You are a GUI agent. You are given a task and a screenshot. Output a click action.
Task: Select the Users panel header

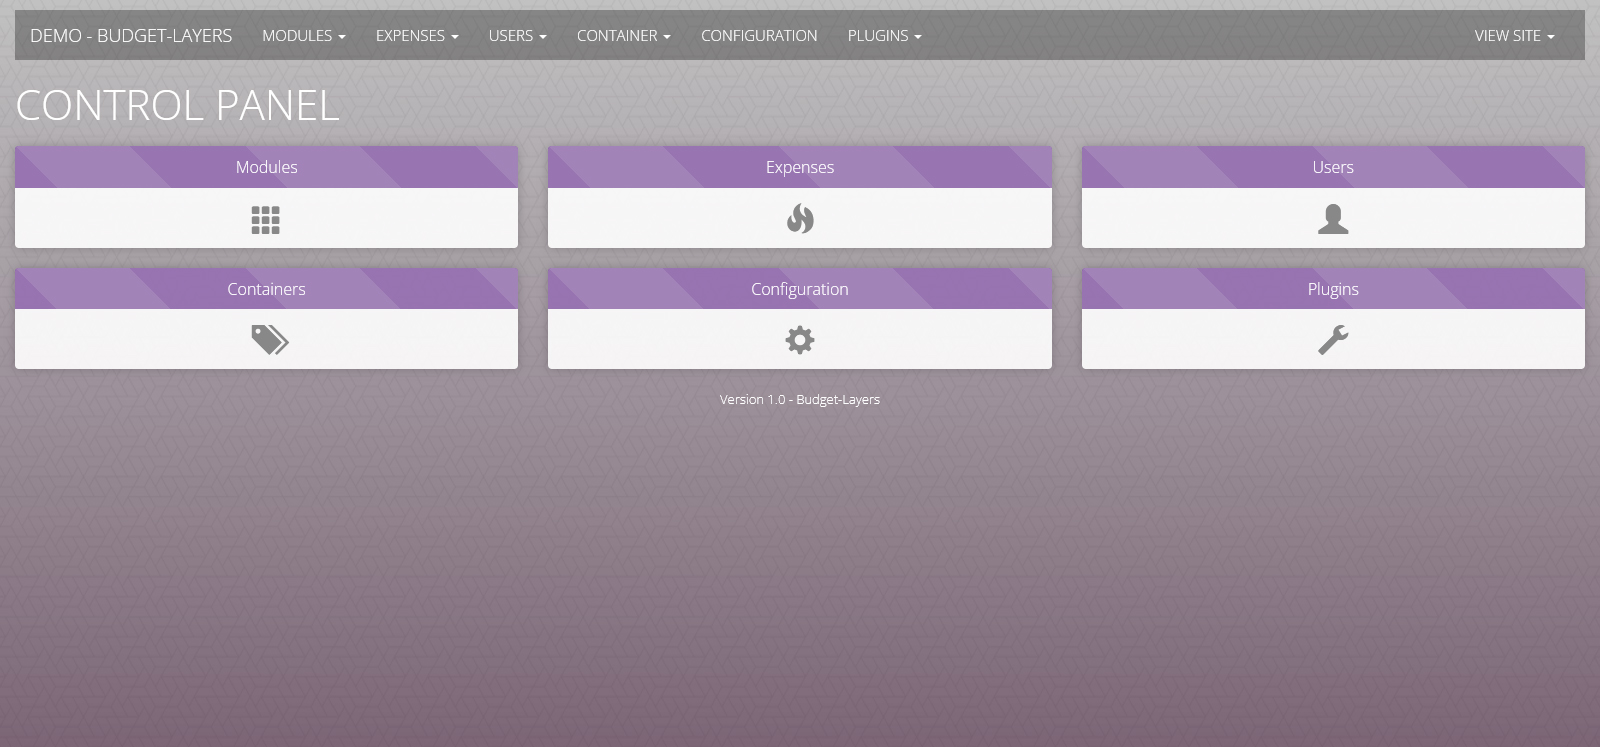coord(1333,167)
